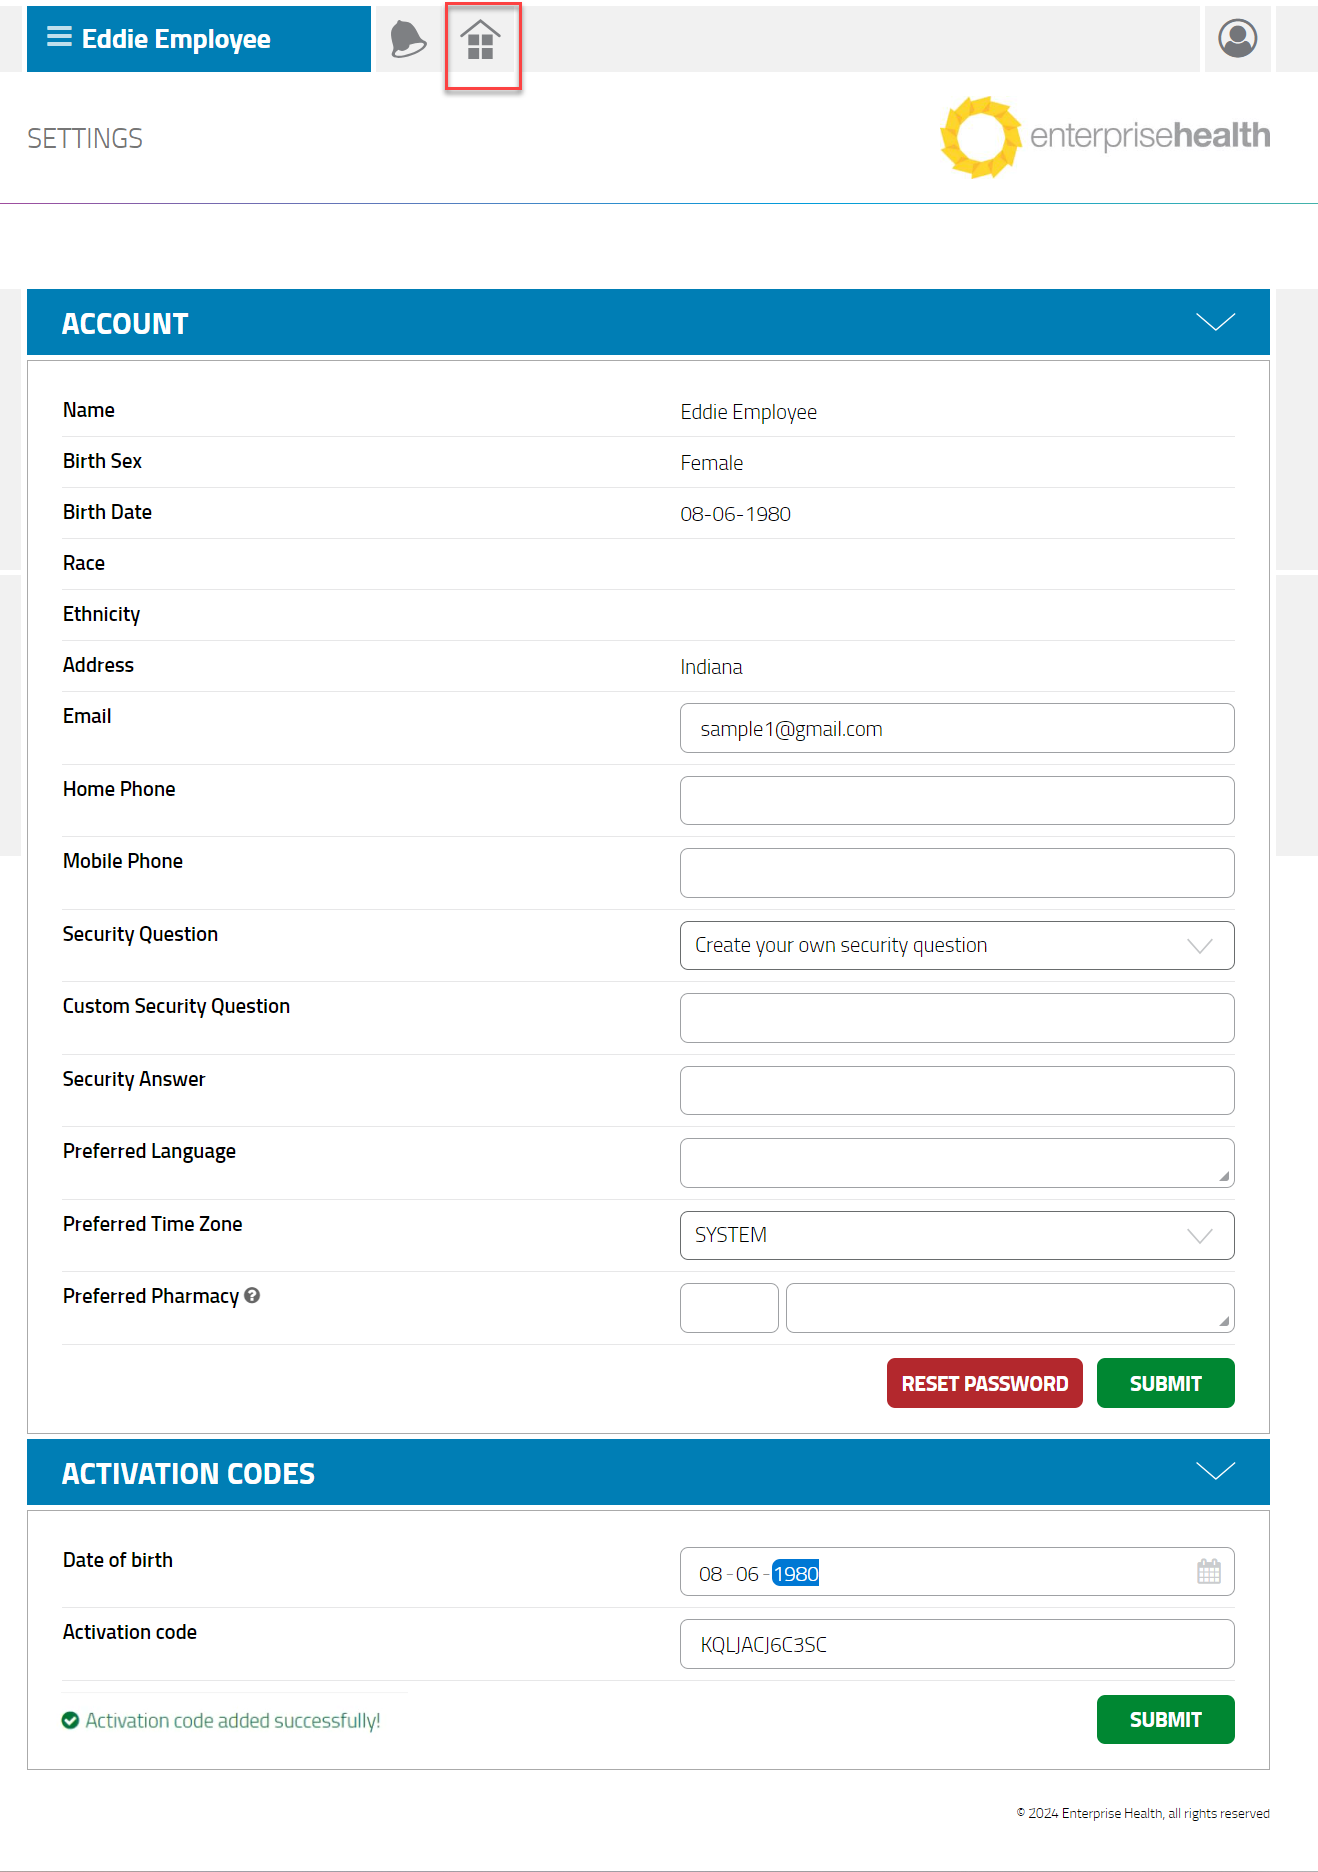Click into the Email field

tap(956, 728)
